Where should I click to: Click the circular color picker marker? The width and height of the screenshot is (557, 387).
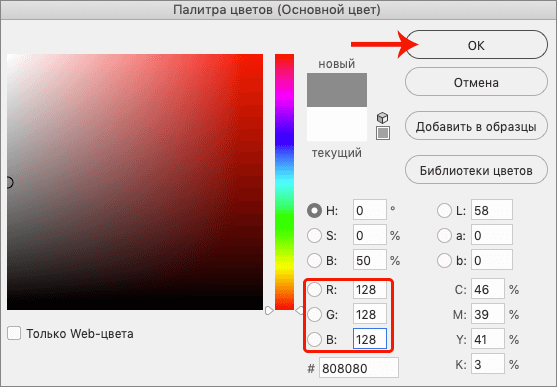pyautogui.click(x=9, y=182)
